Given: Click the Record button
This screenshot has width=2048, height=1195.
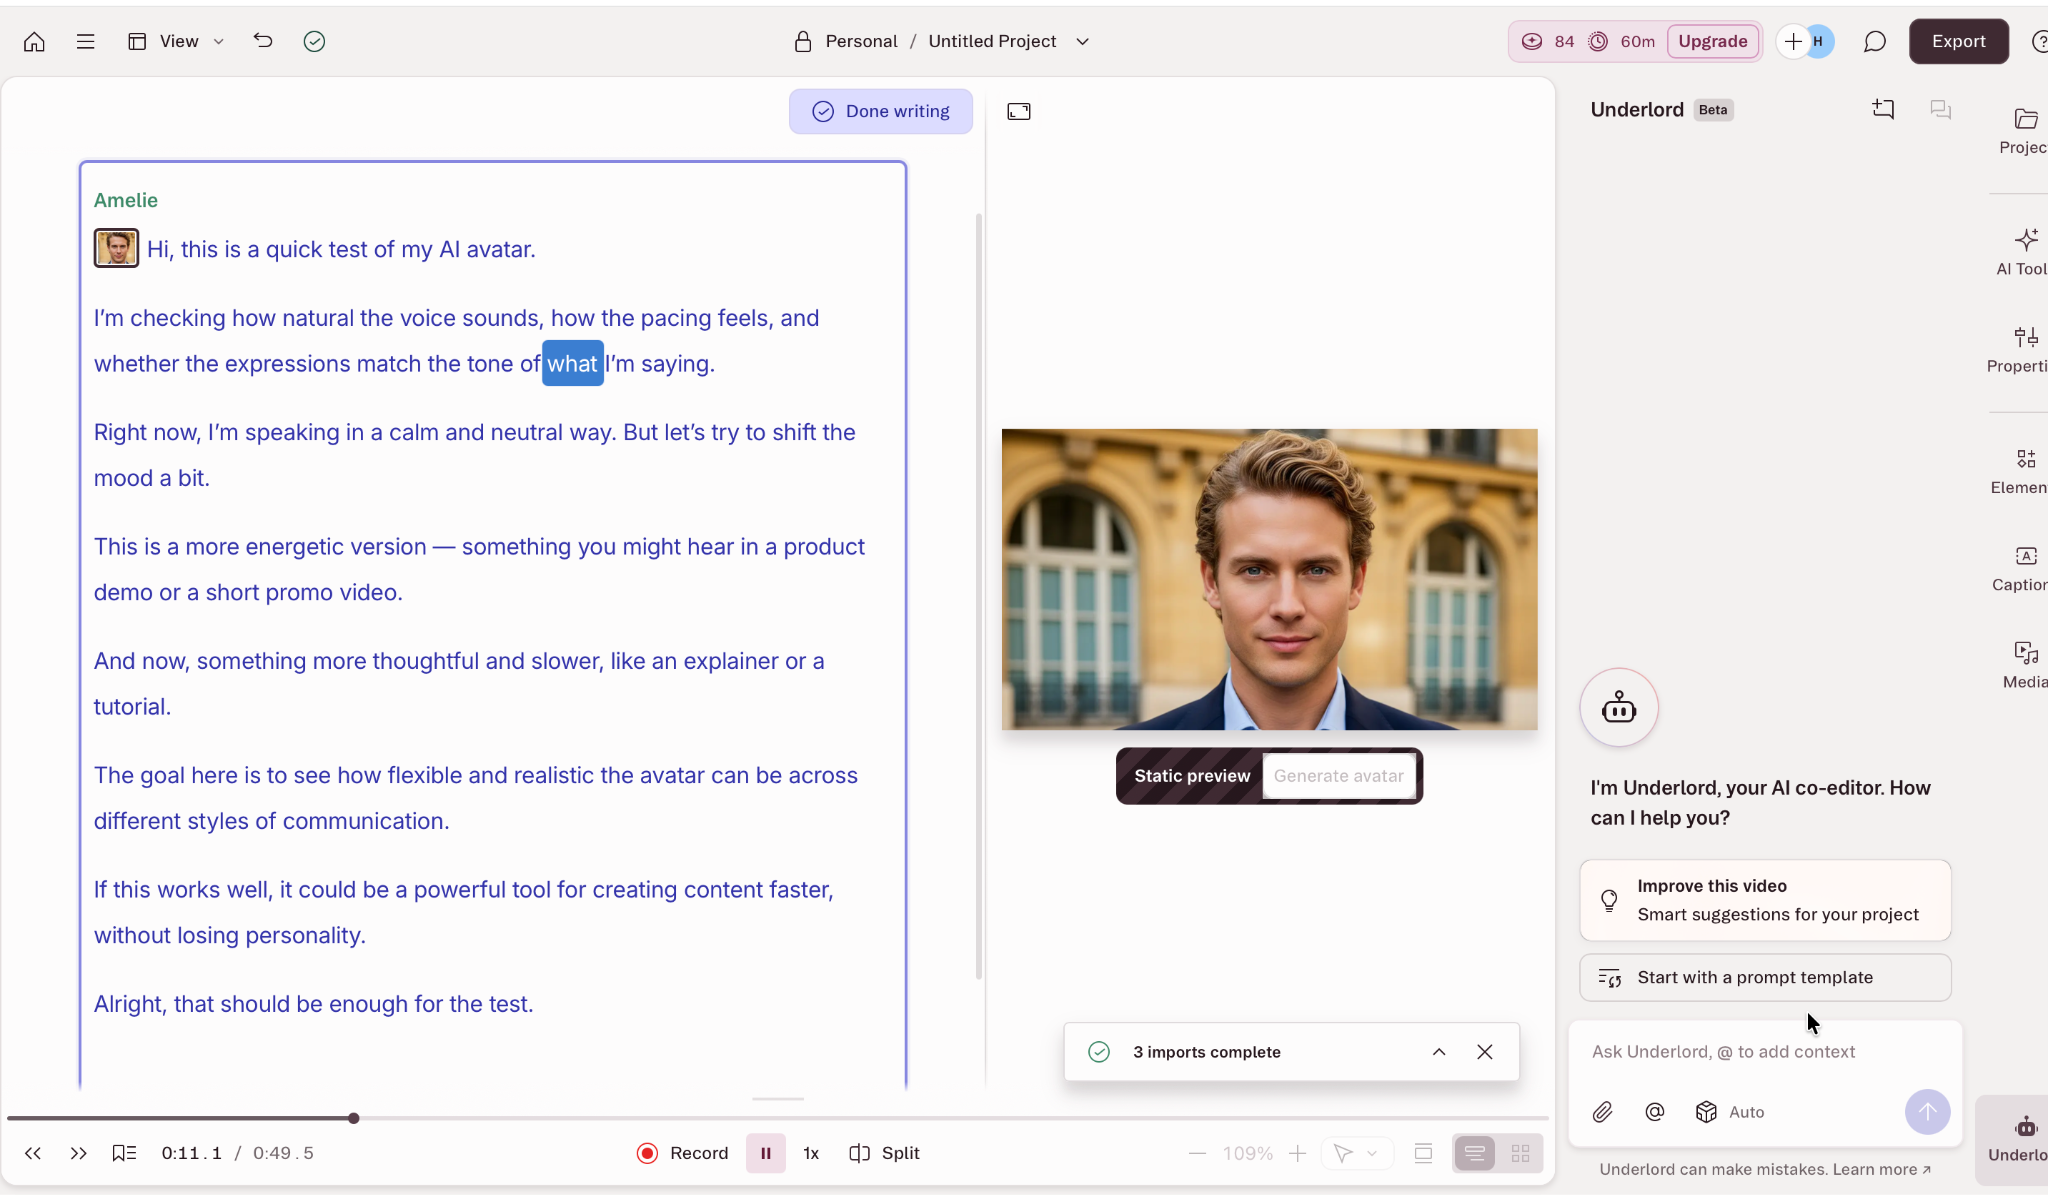Looking at the screenshot, I should point(682,1153).
